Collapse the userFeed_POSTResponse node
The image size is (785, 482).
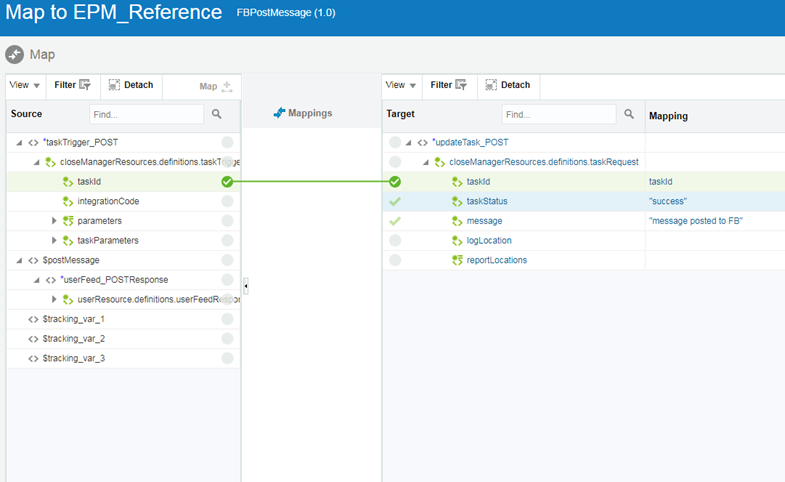point(37,280)
